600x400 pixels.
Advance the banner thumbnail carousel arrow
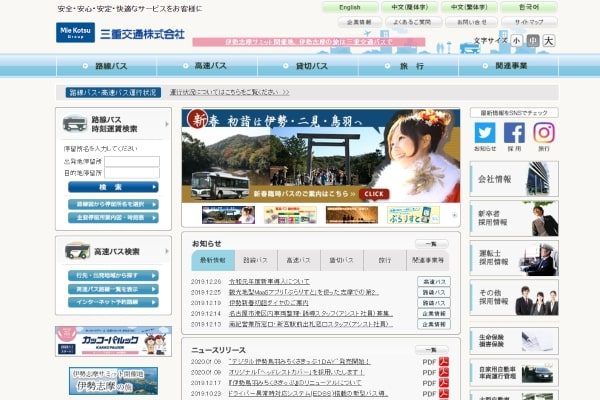point(454,215)
